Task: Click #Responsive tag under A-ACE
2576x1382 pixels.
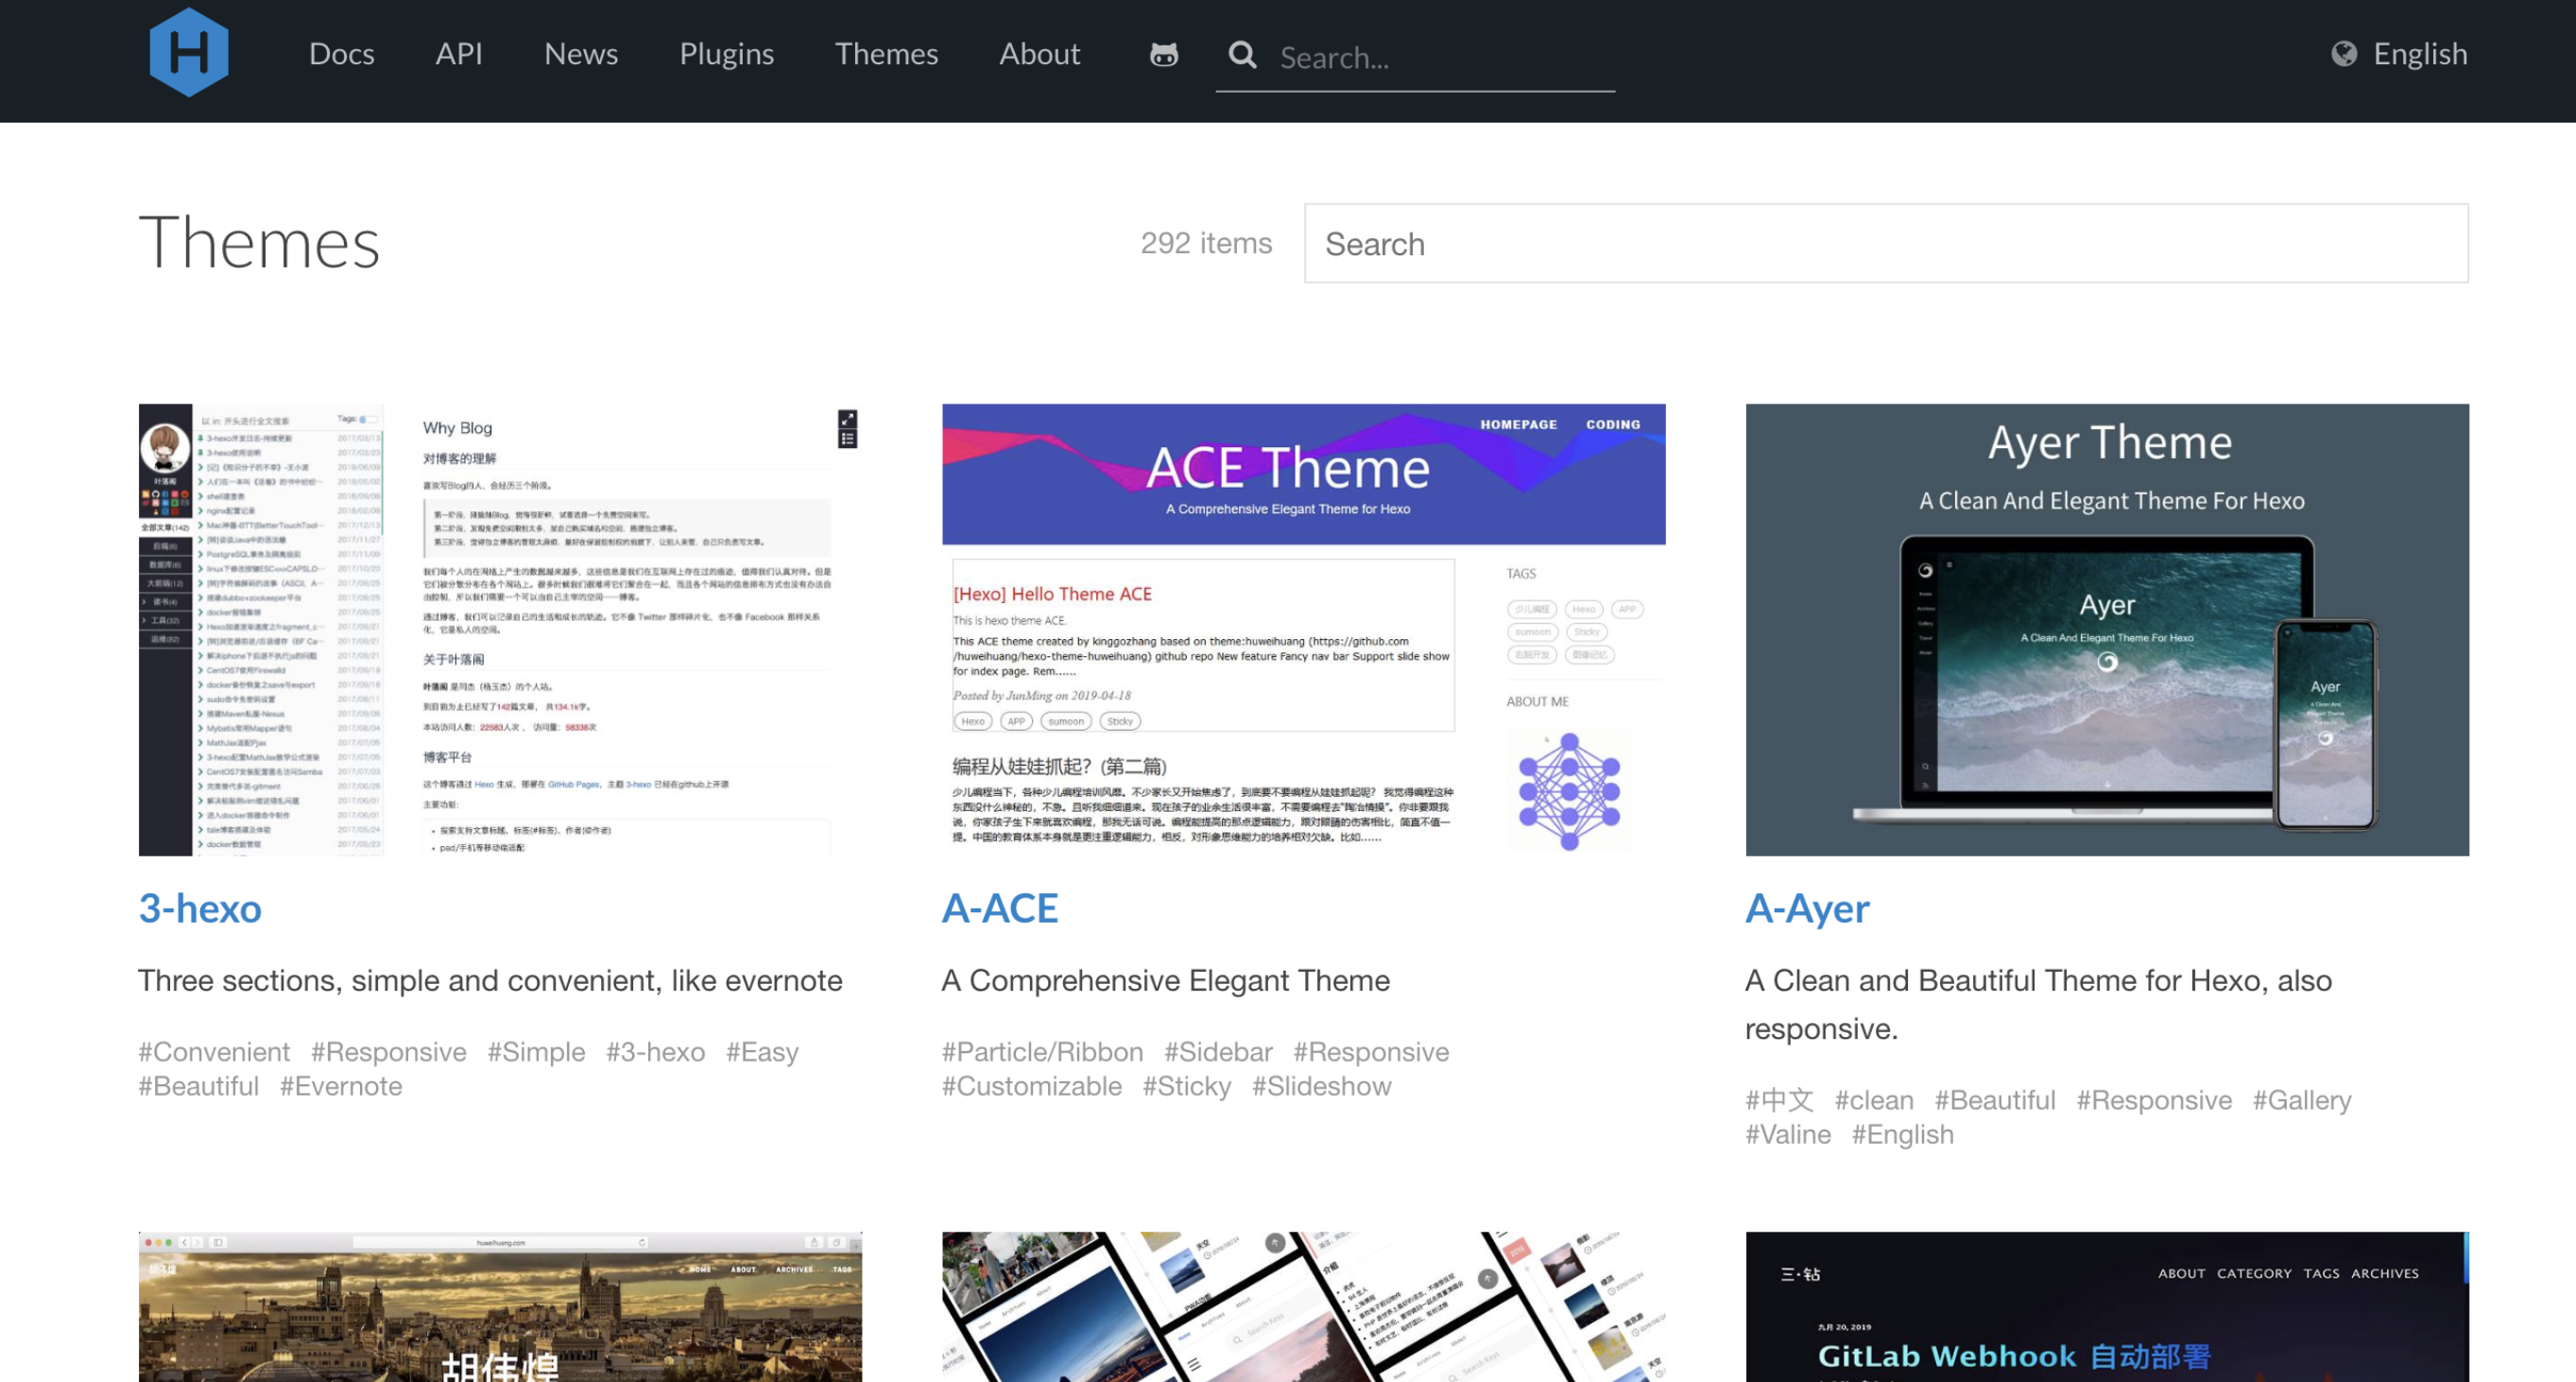Action: (1371, 1052)
